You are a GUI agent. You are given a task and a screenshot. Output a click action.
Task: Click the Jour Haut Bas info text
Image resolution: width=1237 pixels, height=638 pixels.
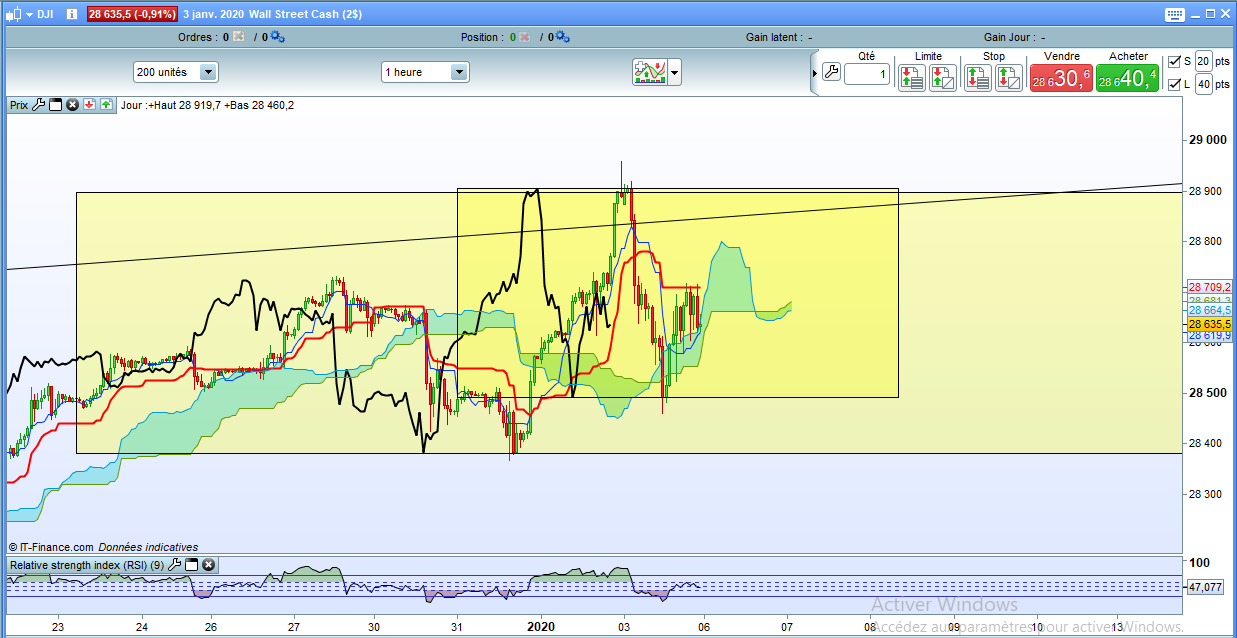(x=207, y=105)
